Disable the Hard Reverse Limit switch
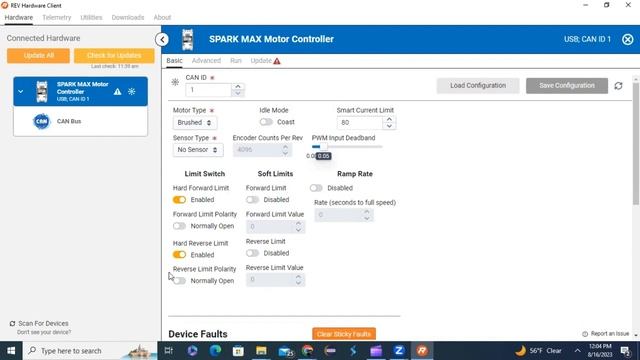This screenshot has width=640, height=360. [179, 255]
